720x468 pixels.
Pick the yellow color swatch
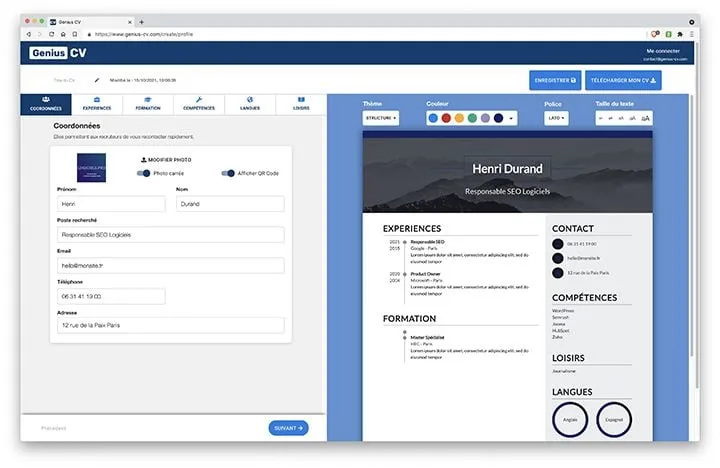click(459, 118)
